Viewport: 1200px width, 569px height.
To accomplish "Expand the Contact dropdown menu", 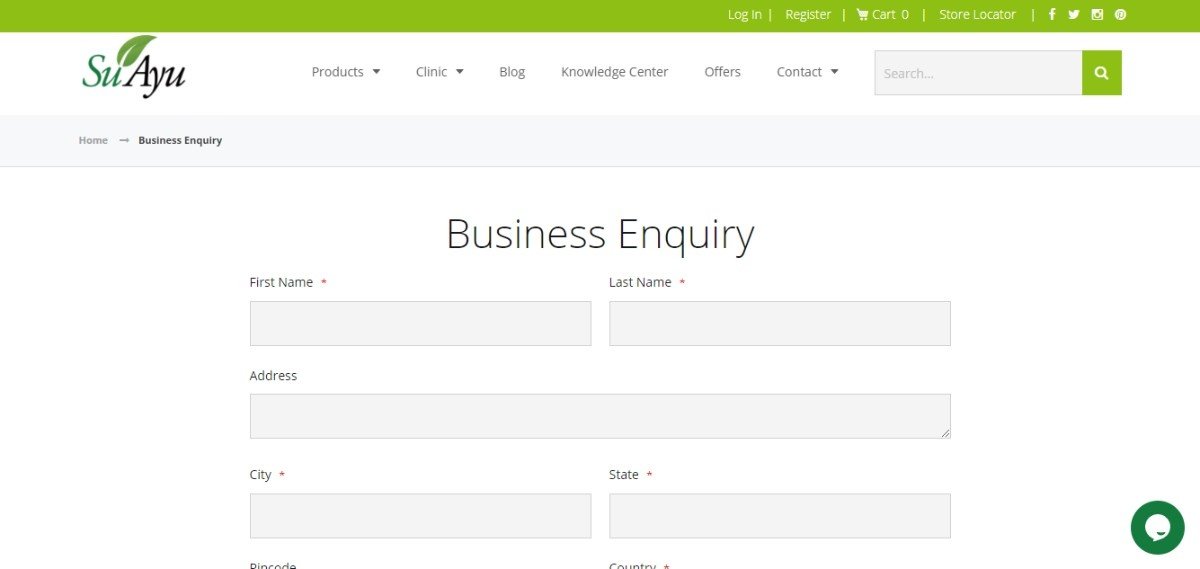I will click(x=807, y=72).
